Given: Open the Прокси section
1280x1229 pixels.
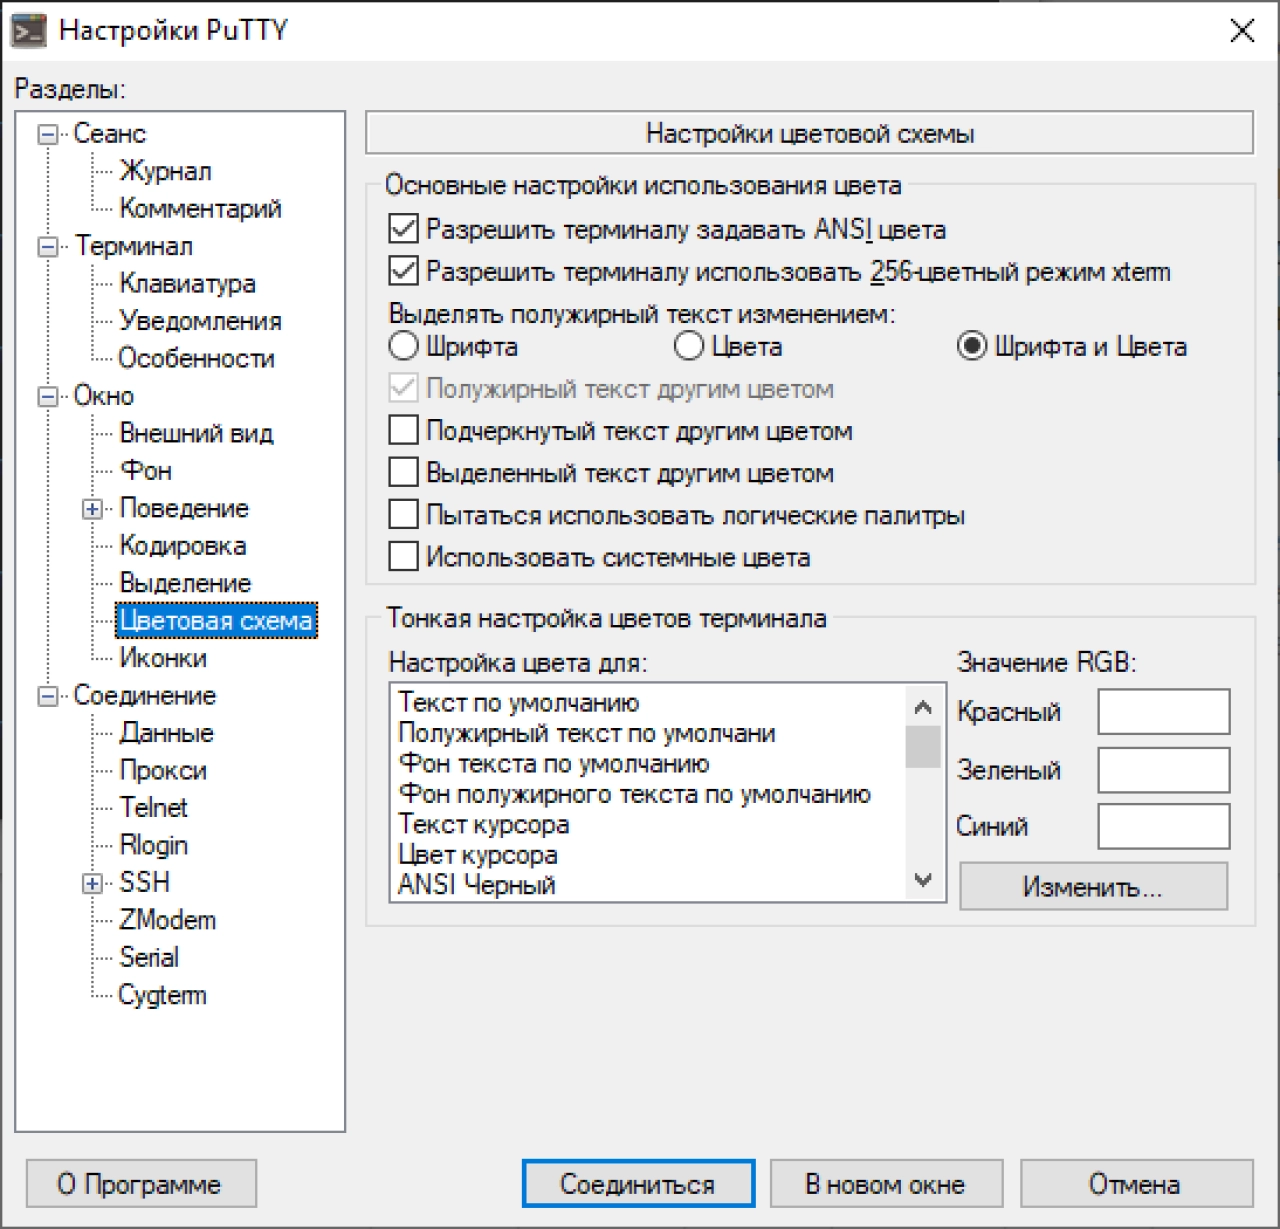Looking at the screenshot, I should click(x=163, y=770).
